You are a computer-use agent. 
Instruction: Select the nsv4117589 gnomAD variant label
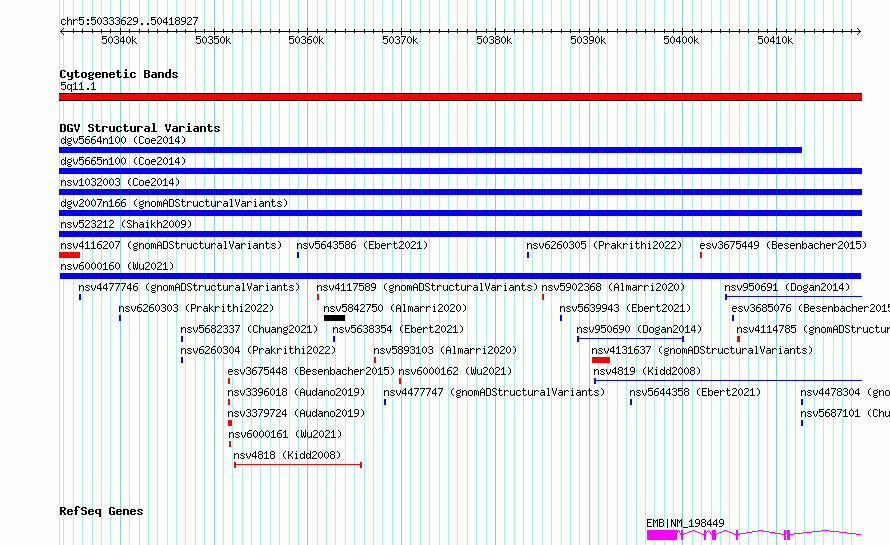[427, 287]
